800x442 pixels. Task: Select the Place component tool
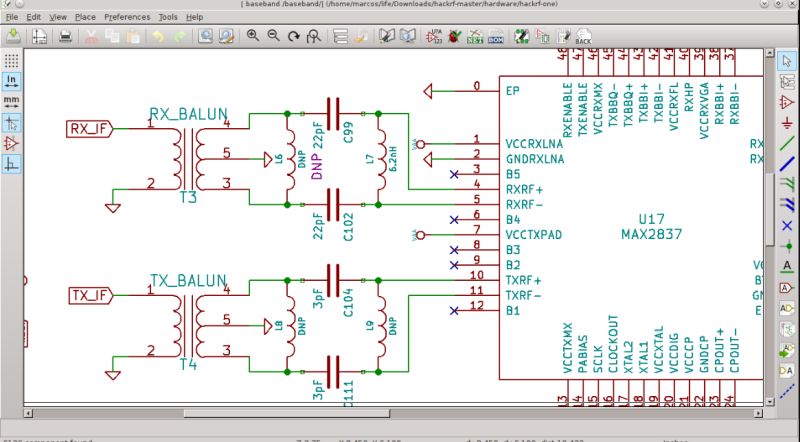tap(787, 102)
